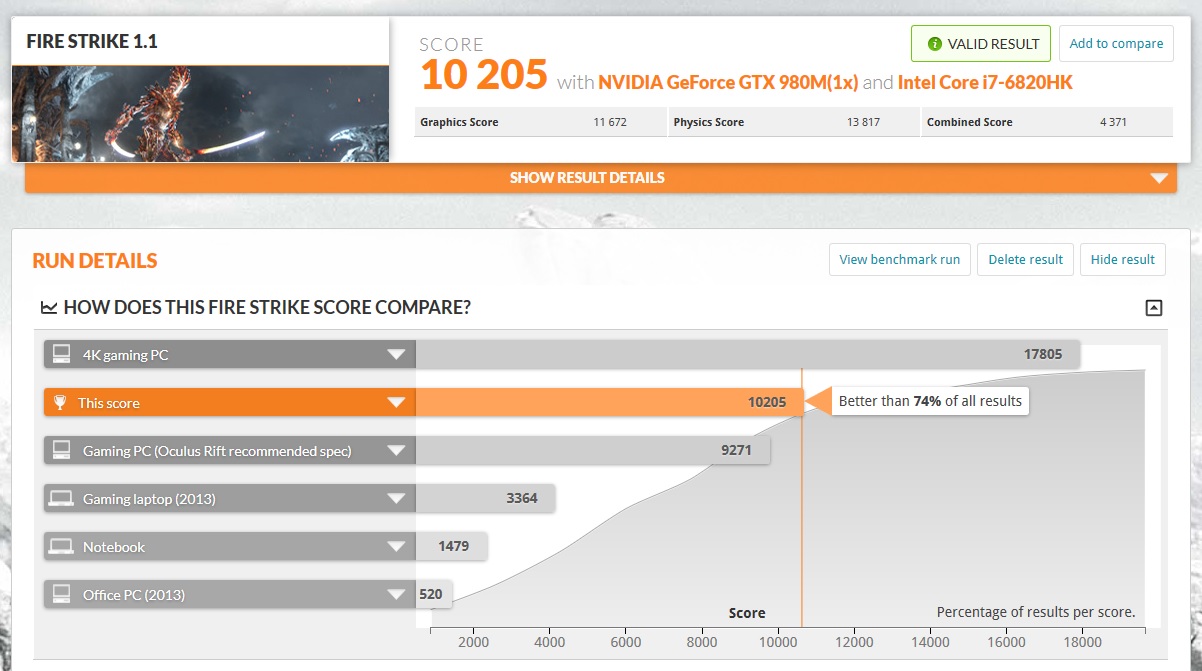Screen dimensions: 1202x671
Task: Expand the This score dropdown arrow
Action: (x=396, y=402)
